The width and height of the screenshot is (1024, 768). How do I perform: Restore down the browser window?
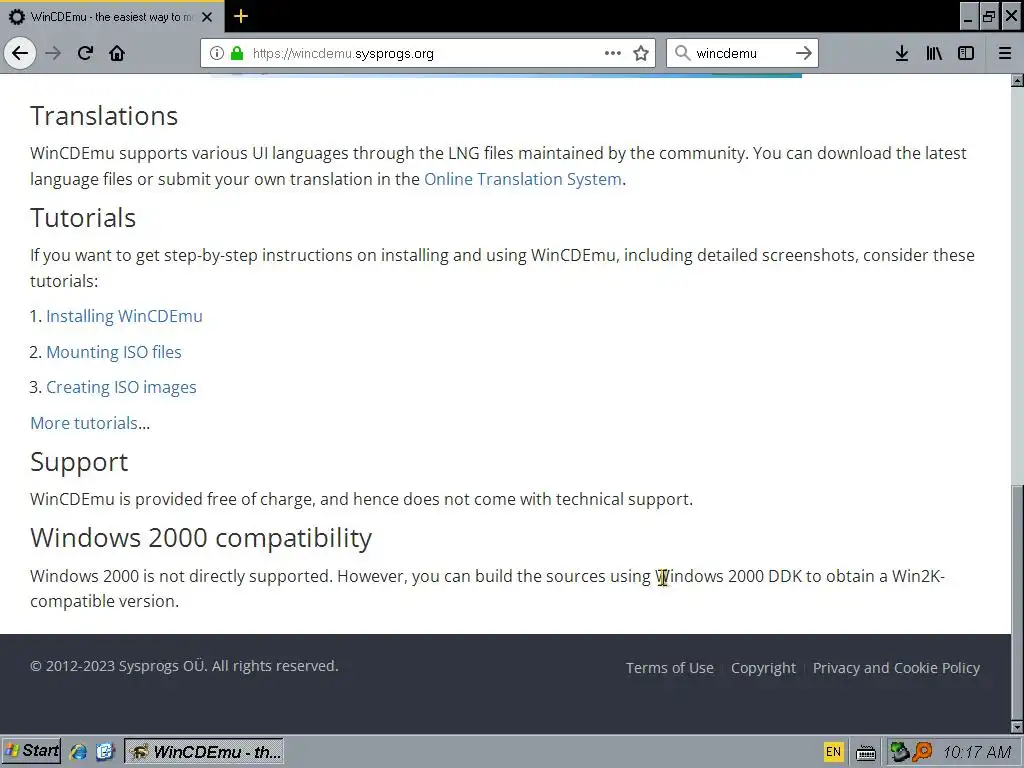pos(989,16)
